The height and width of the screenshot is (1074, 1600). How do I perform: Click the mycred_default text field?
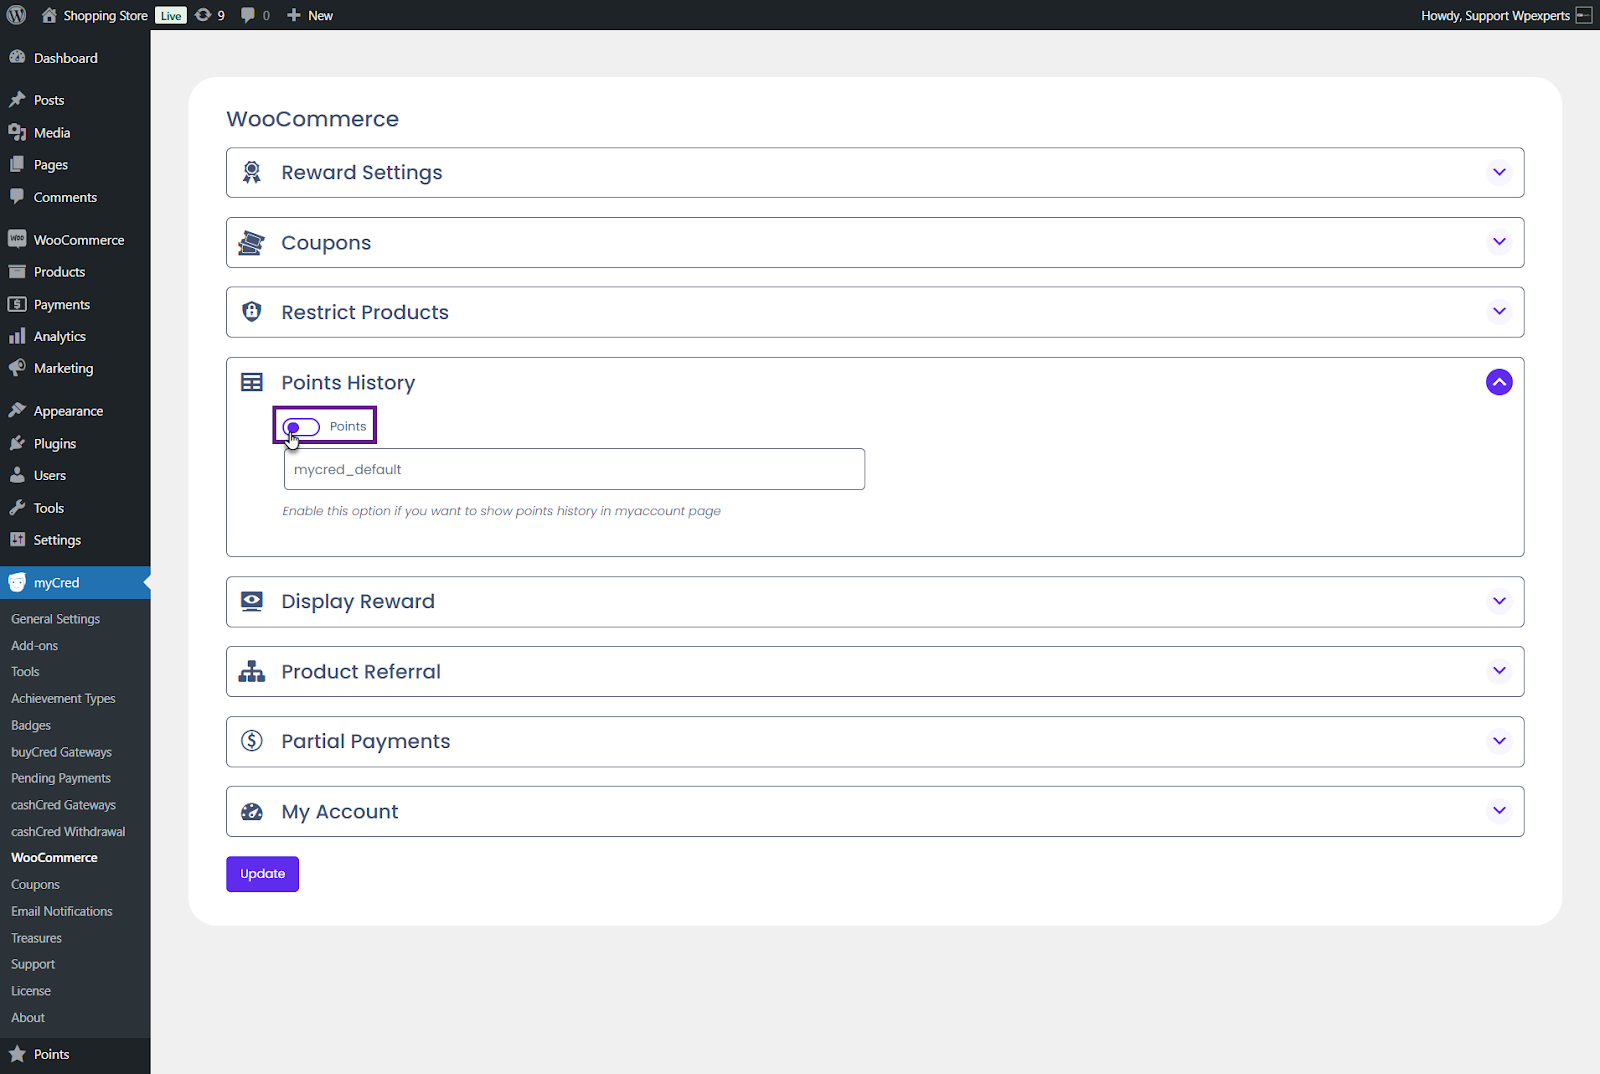pos(574,469)
